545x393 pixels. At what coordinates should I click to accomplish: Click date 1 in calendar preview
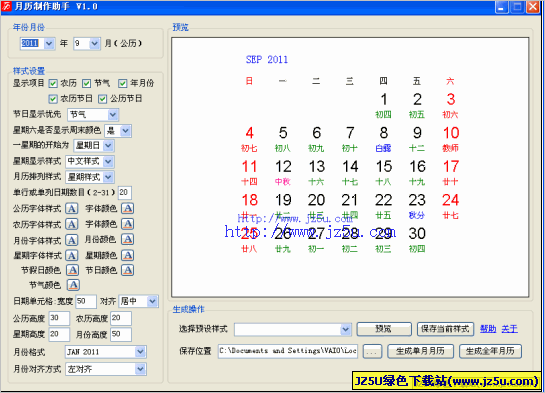(x=384, y=100)
